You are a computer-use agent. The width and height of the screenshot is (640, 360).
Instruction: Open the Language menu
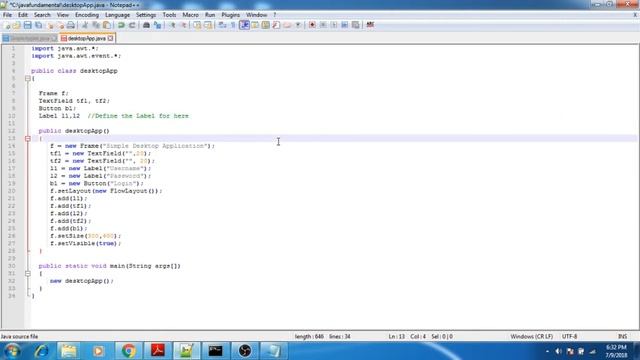pyautogui.click(x=117, y=15)
